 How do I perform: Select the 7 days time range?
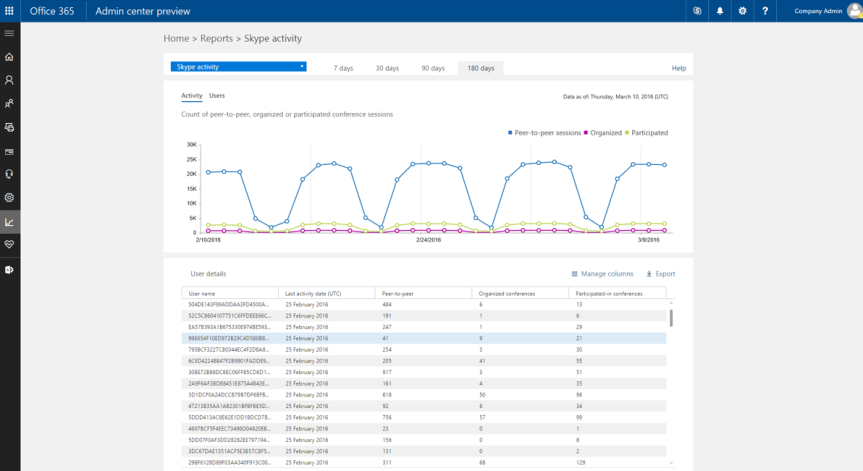(x=343, y=68)
